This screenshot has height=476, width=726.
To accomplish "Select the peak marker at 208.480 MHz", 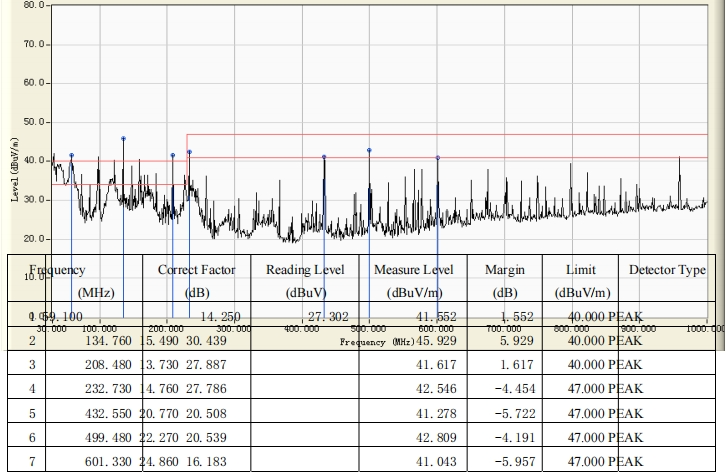I will pyautogui.click(x=173, y=156).
